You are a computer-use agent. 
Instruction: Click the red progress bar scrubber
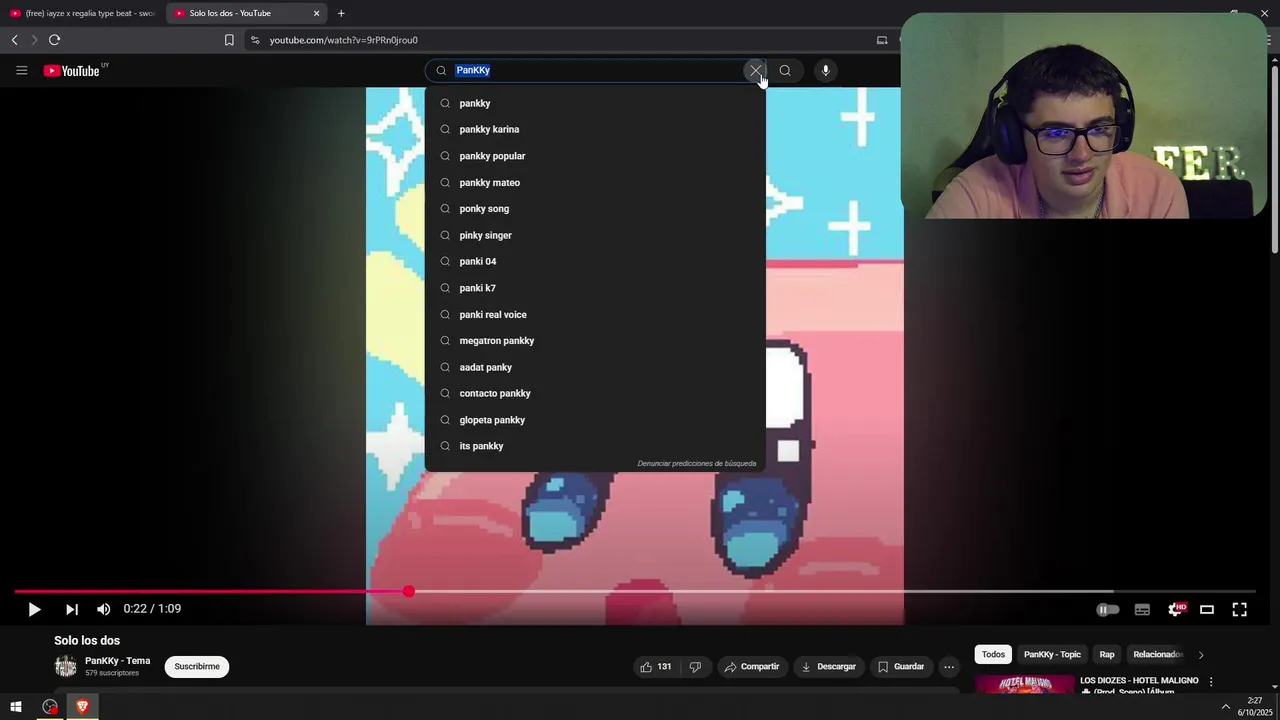(409, 592)
